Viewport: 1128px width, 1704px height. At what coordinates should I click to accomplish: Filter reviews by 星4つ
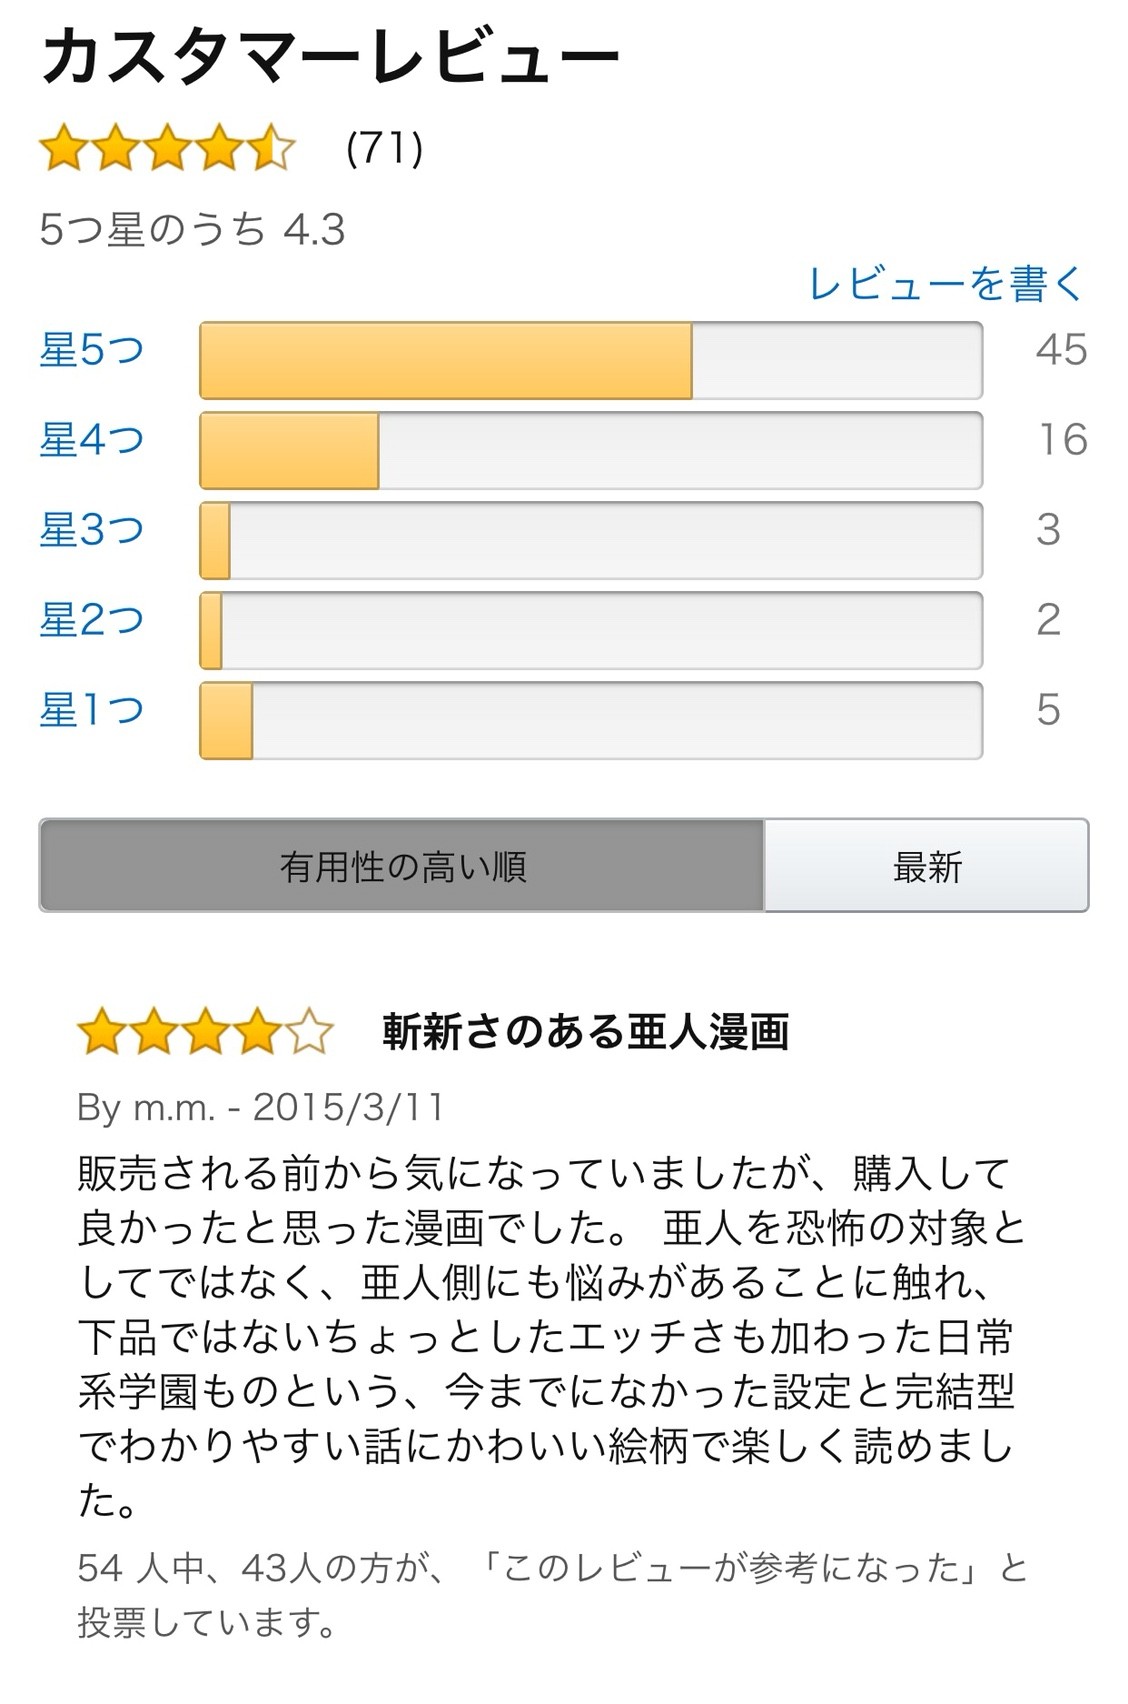click(x=92, y=440)
